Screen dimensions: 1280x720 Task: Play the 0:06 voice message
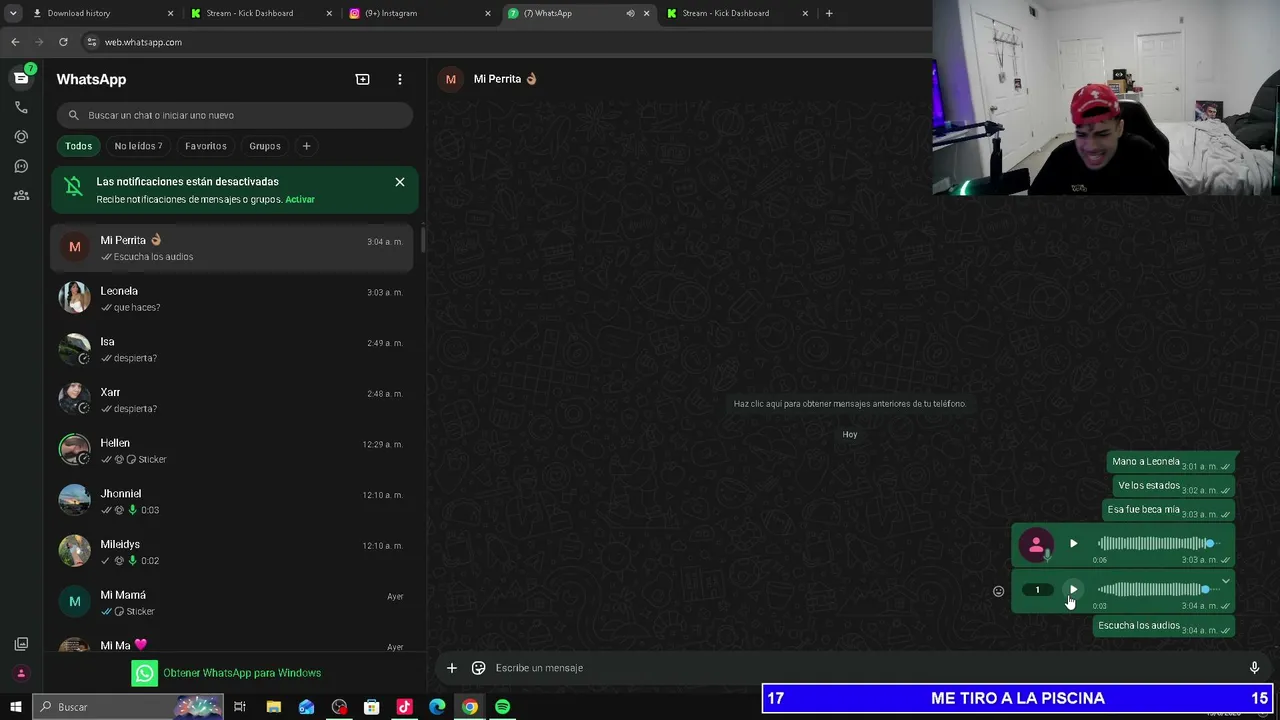[x=1073, y=544]
